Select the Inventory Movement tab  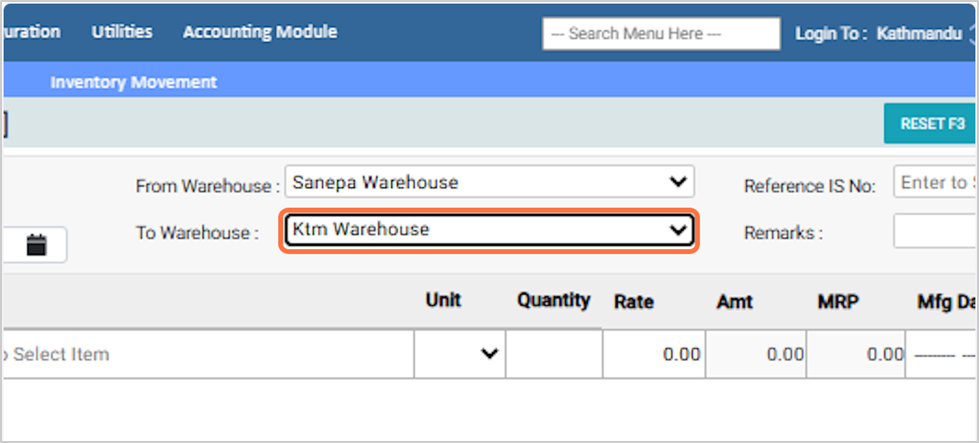[133, 82]
